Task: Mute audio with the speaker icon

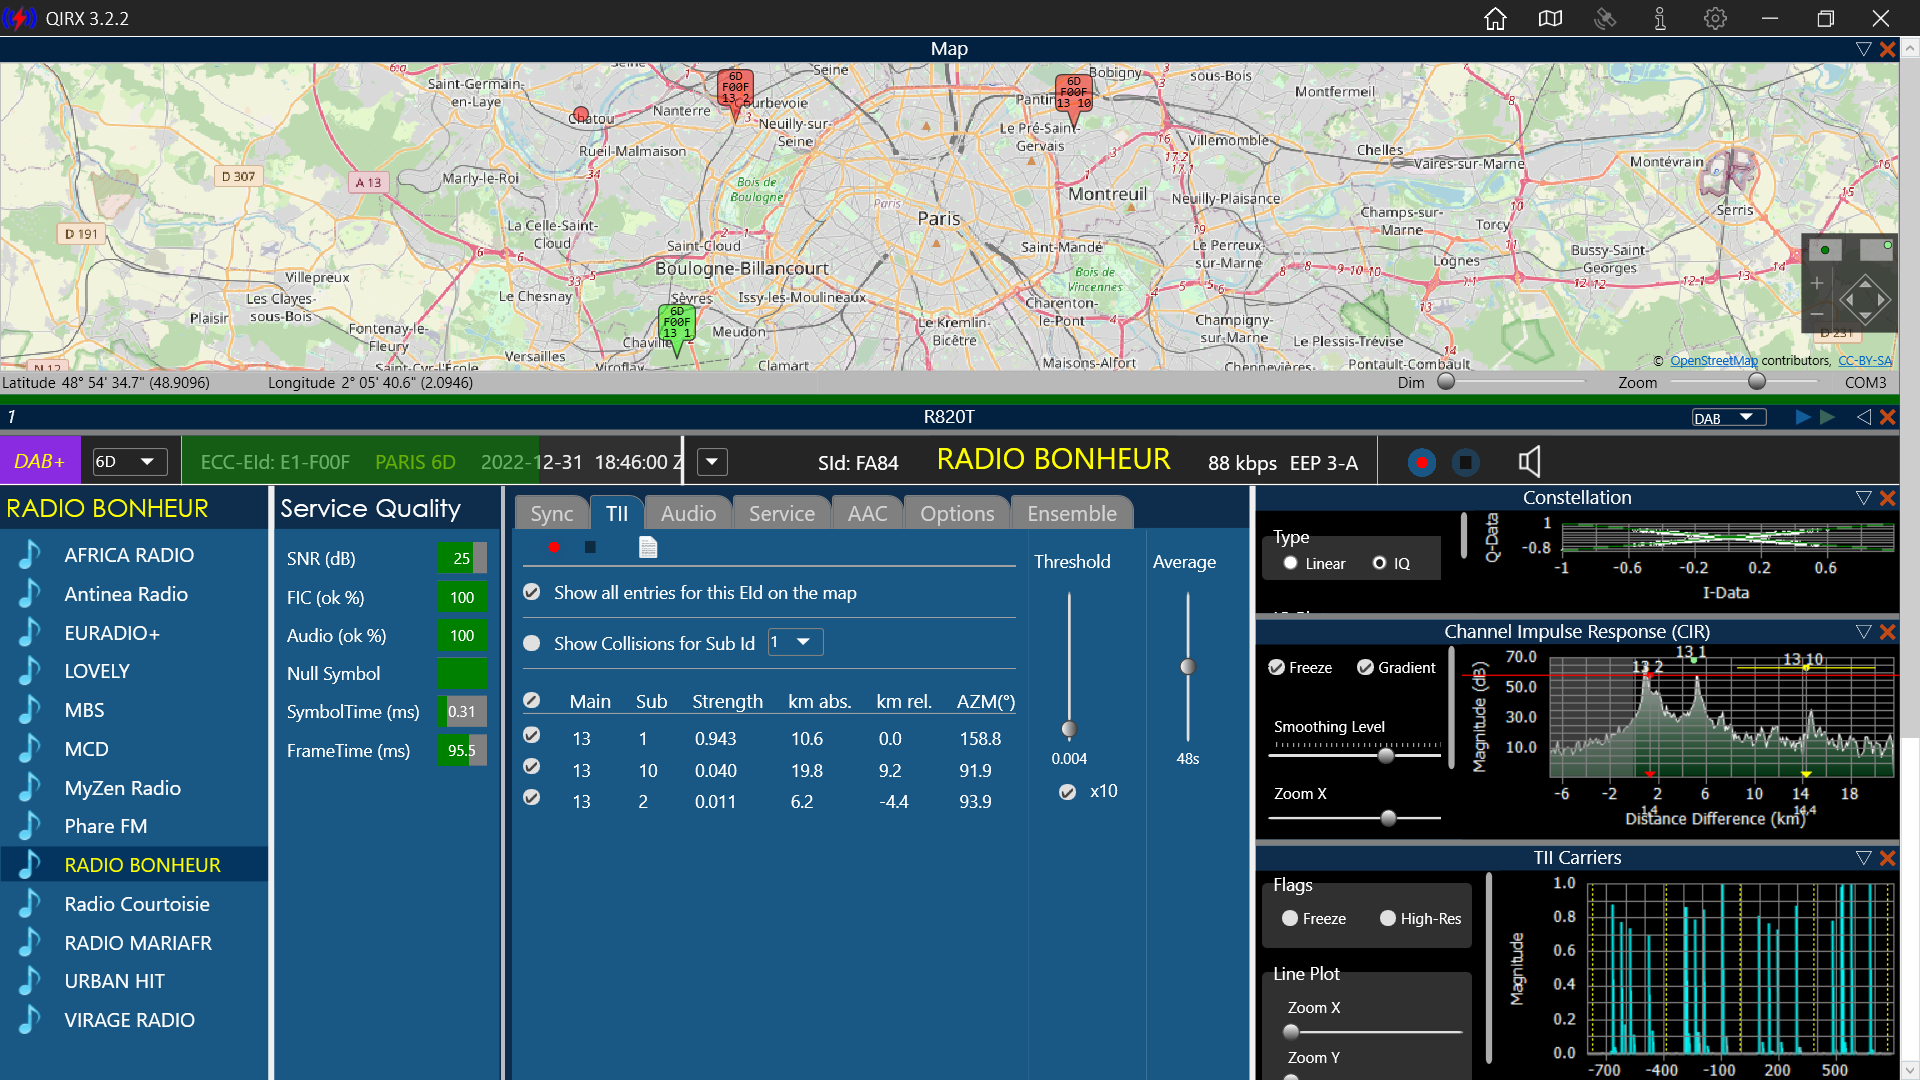Action: tap(1529, 461)
